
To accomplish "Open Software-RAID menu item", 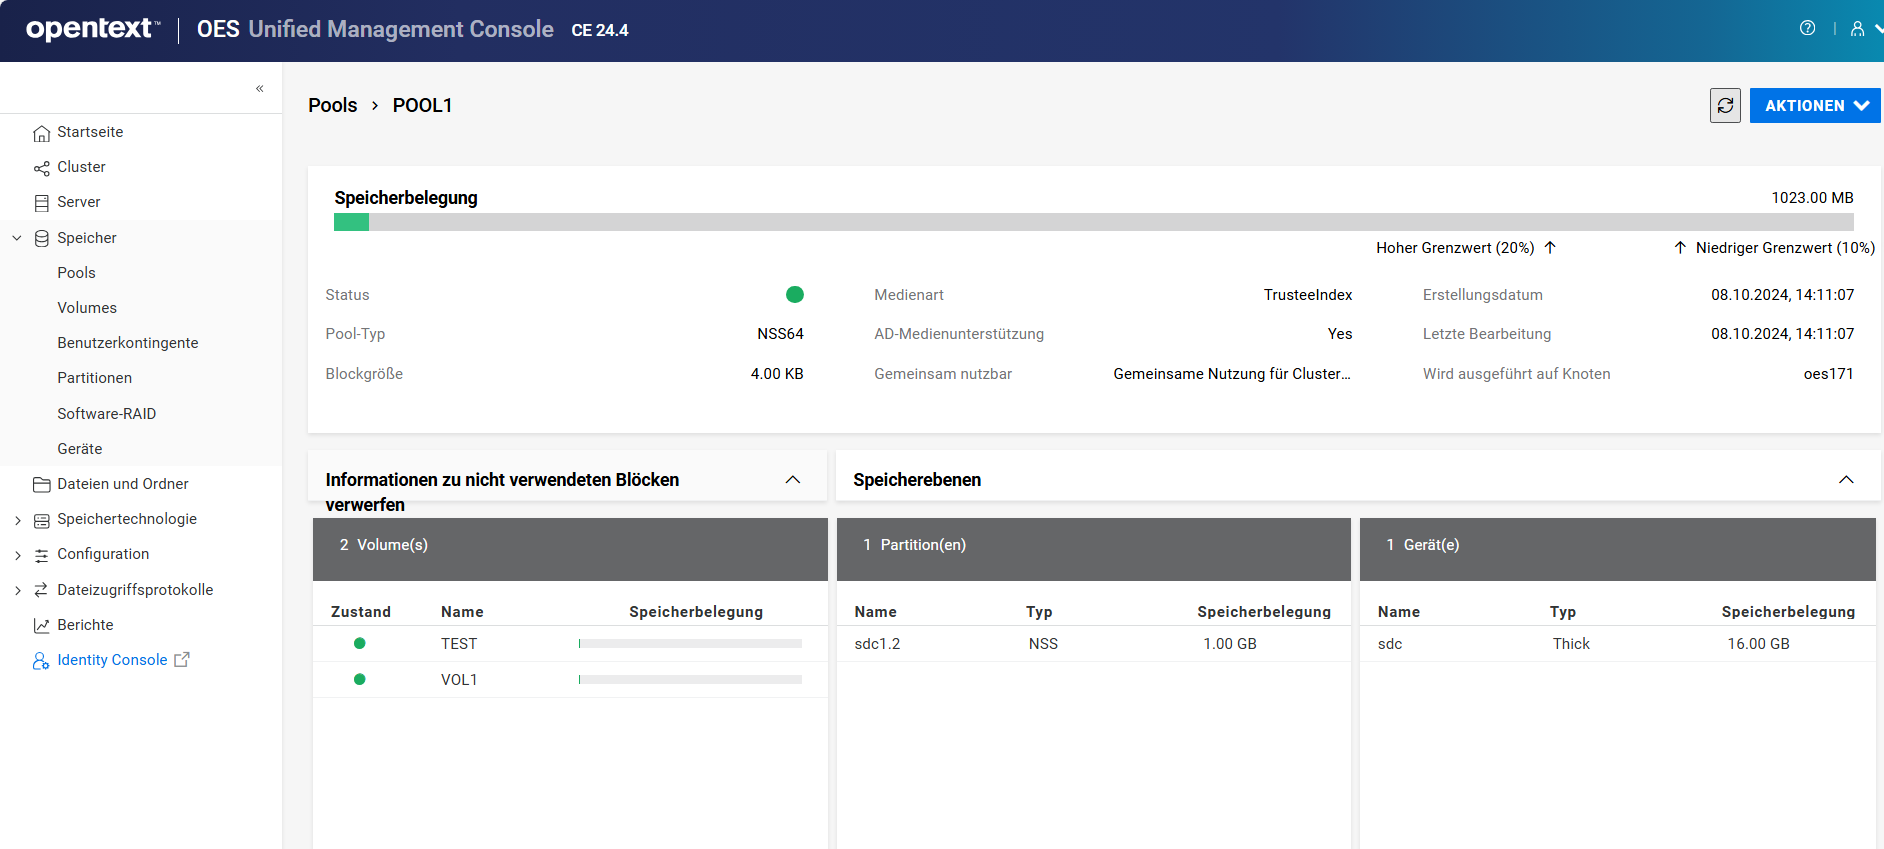I will 106,414.
